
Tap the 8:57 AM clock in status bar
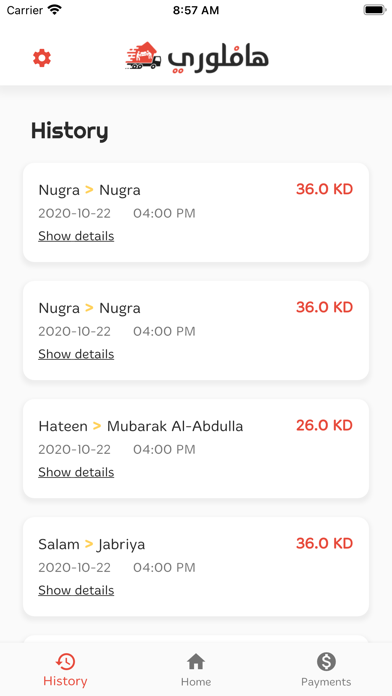coord(196,10)
